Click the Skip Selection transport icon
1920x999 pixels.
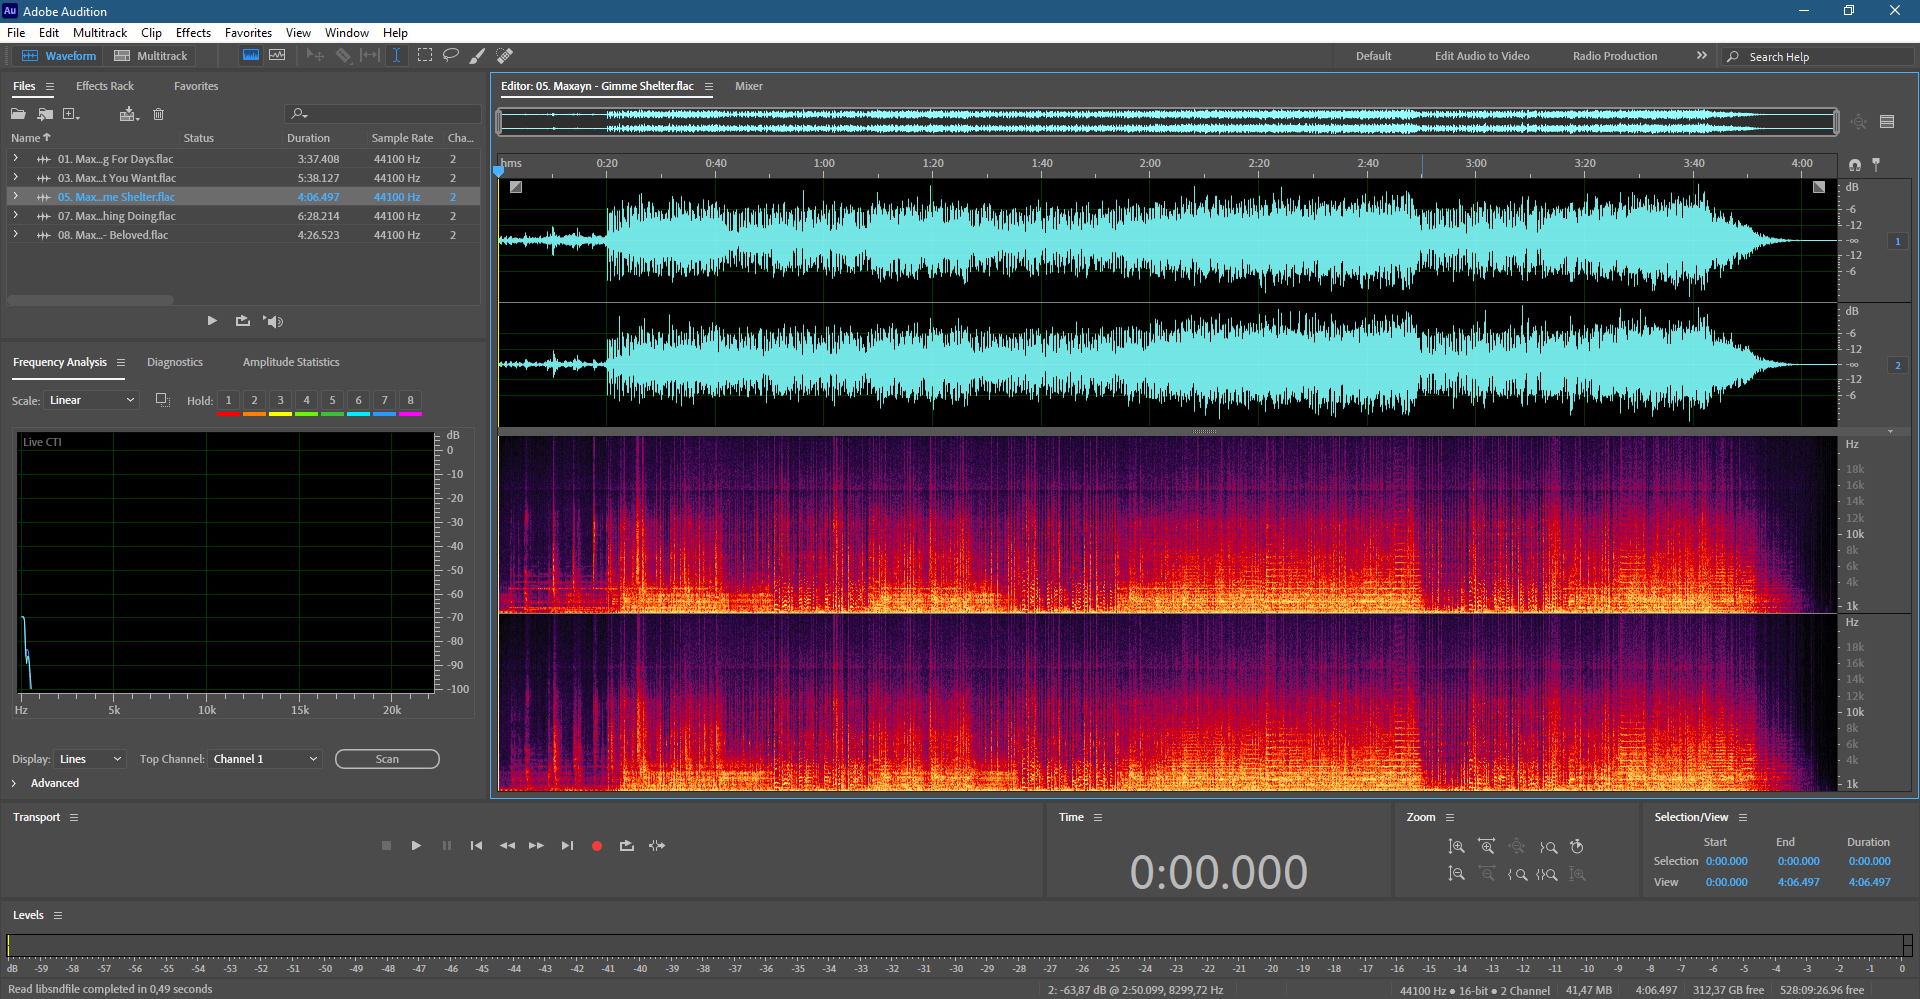click(657, 846)
